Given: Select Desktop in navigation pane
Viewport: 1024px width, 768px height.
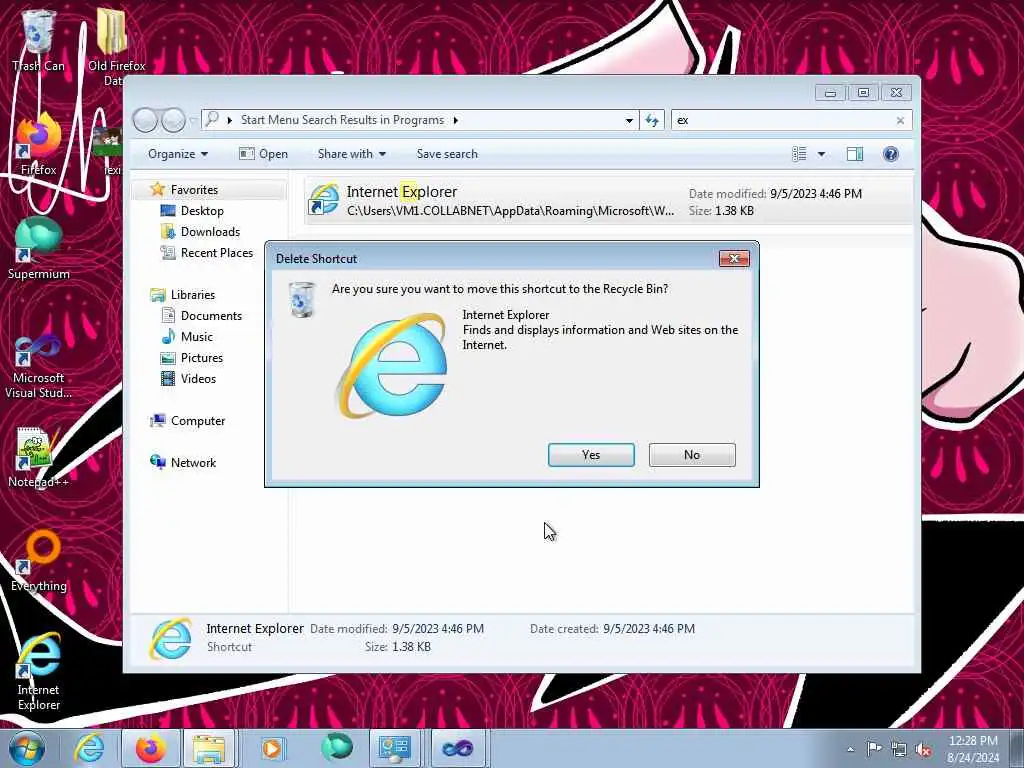Looking at the screenshot, I should (202, 211).
